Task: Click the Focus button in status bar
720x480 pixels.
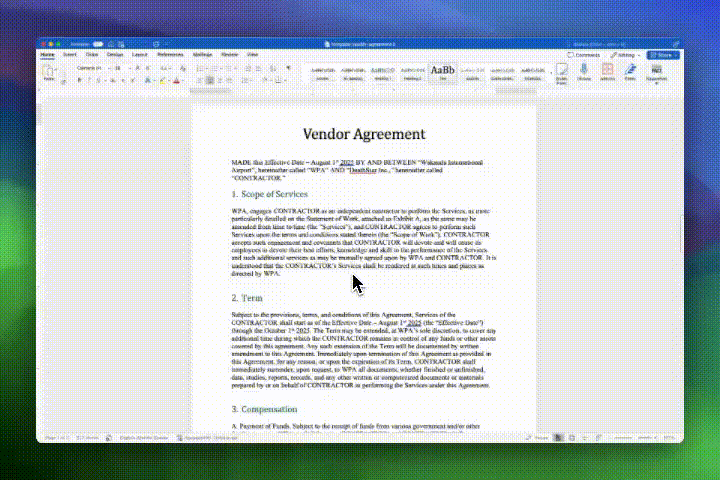Action: (537, 438)
